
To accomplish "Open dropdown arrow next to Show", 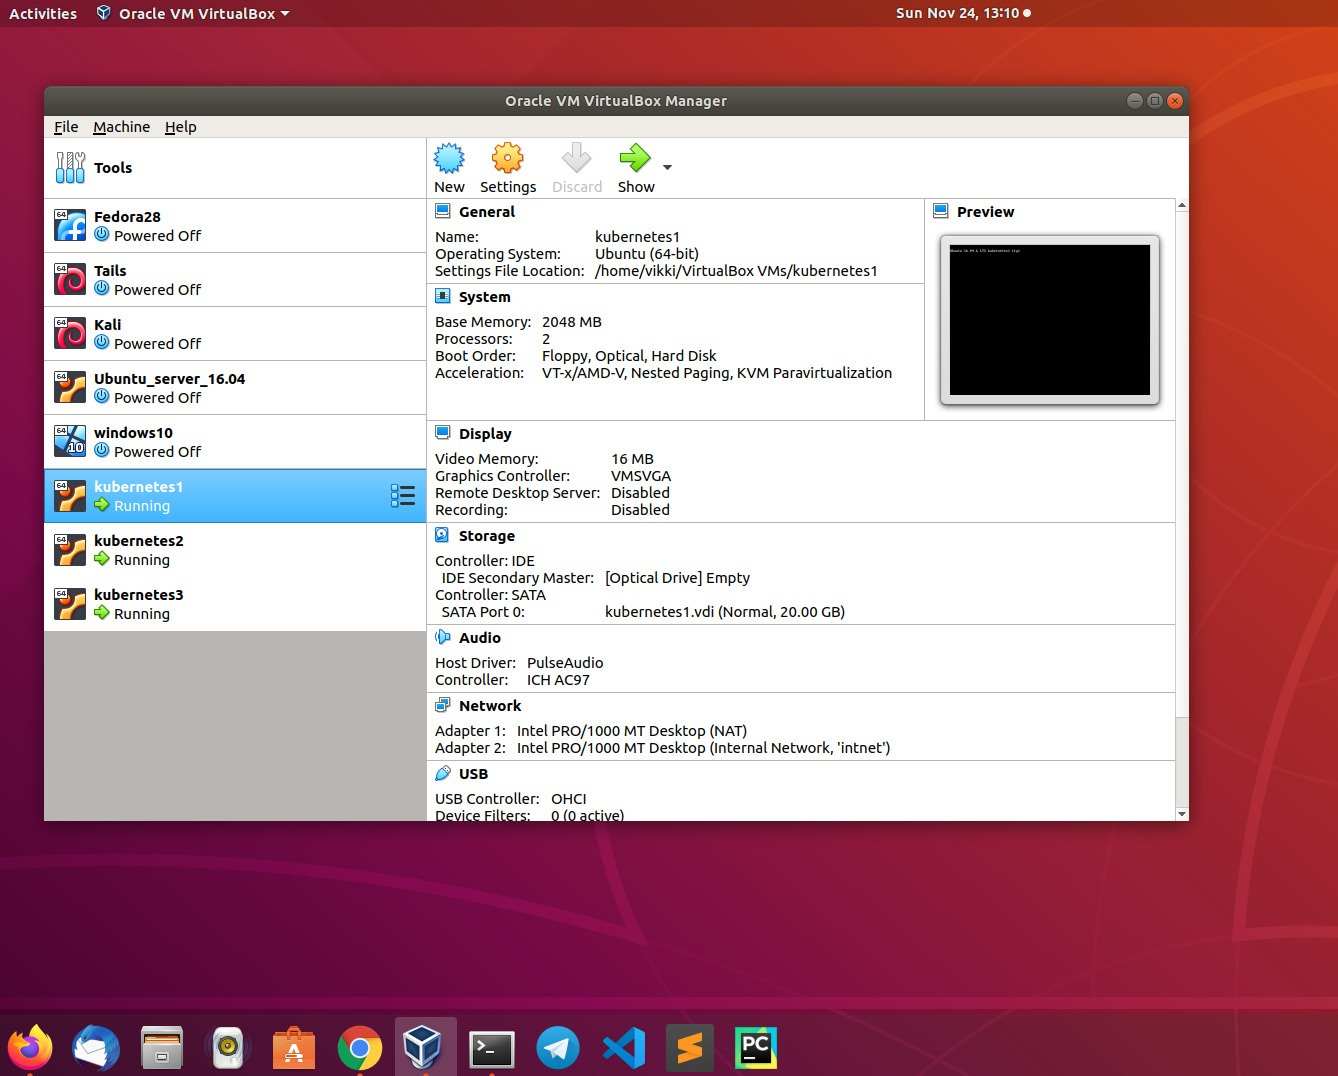I will [x=667, y=167].
